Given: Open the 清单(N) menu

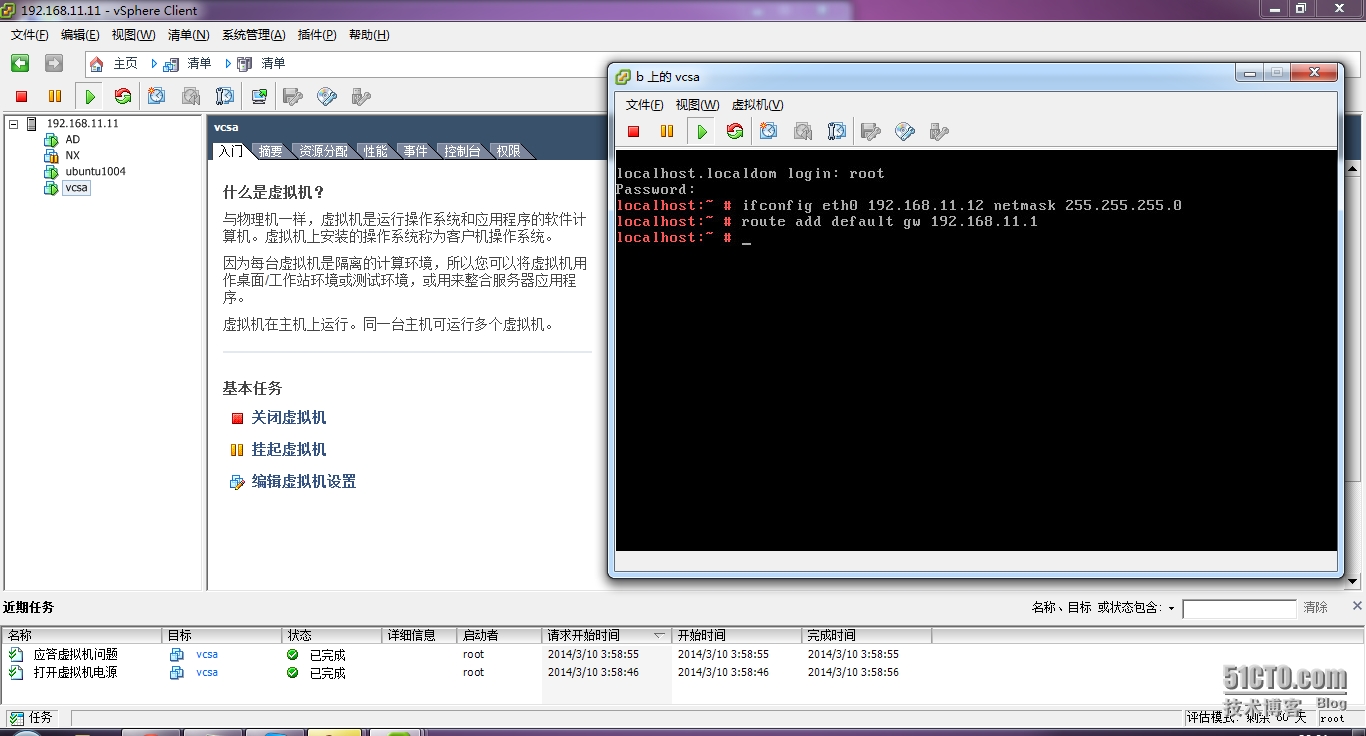Looking at the screenshot, I should click(x=188, y=35).
